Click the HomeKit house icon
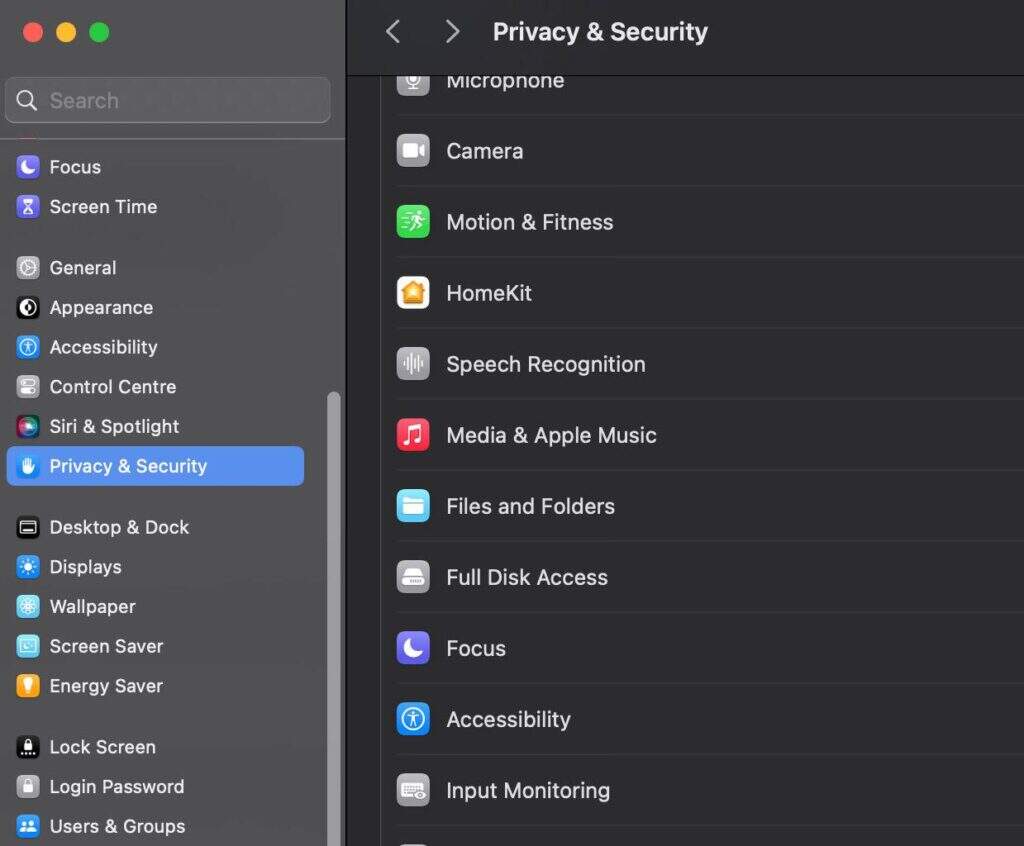Screen dimensions: 1024x846 [x=413, y=293]
